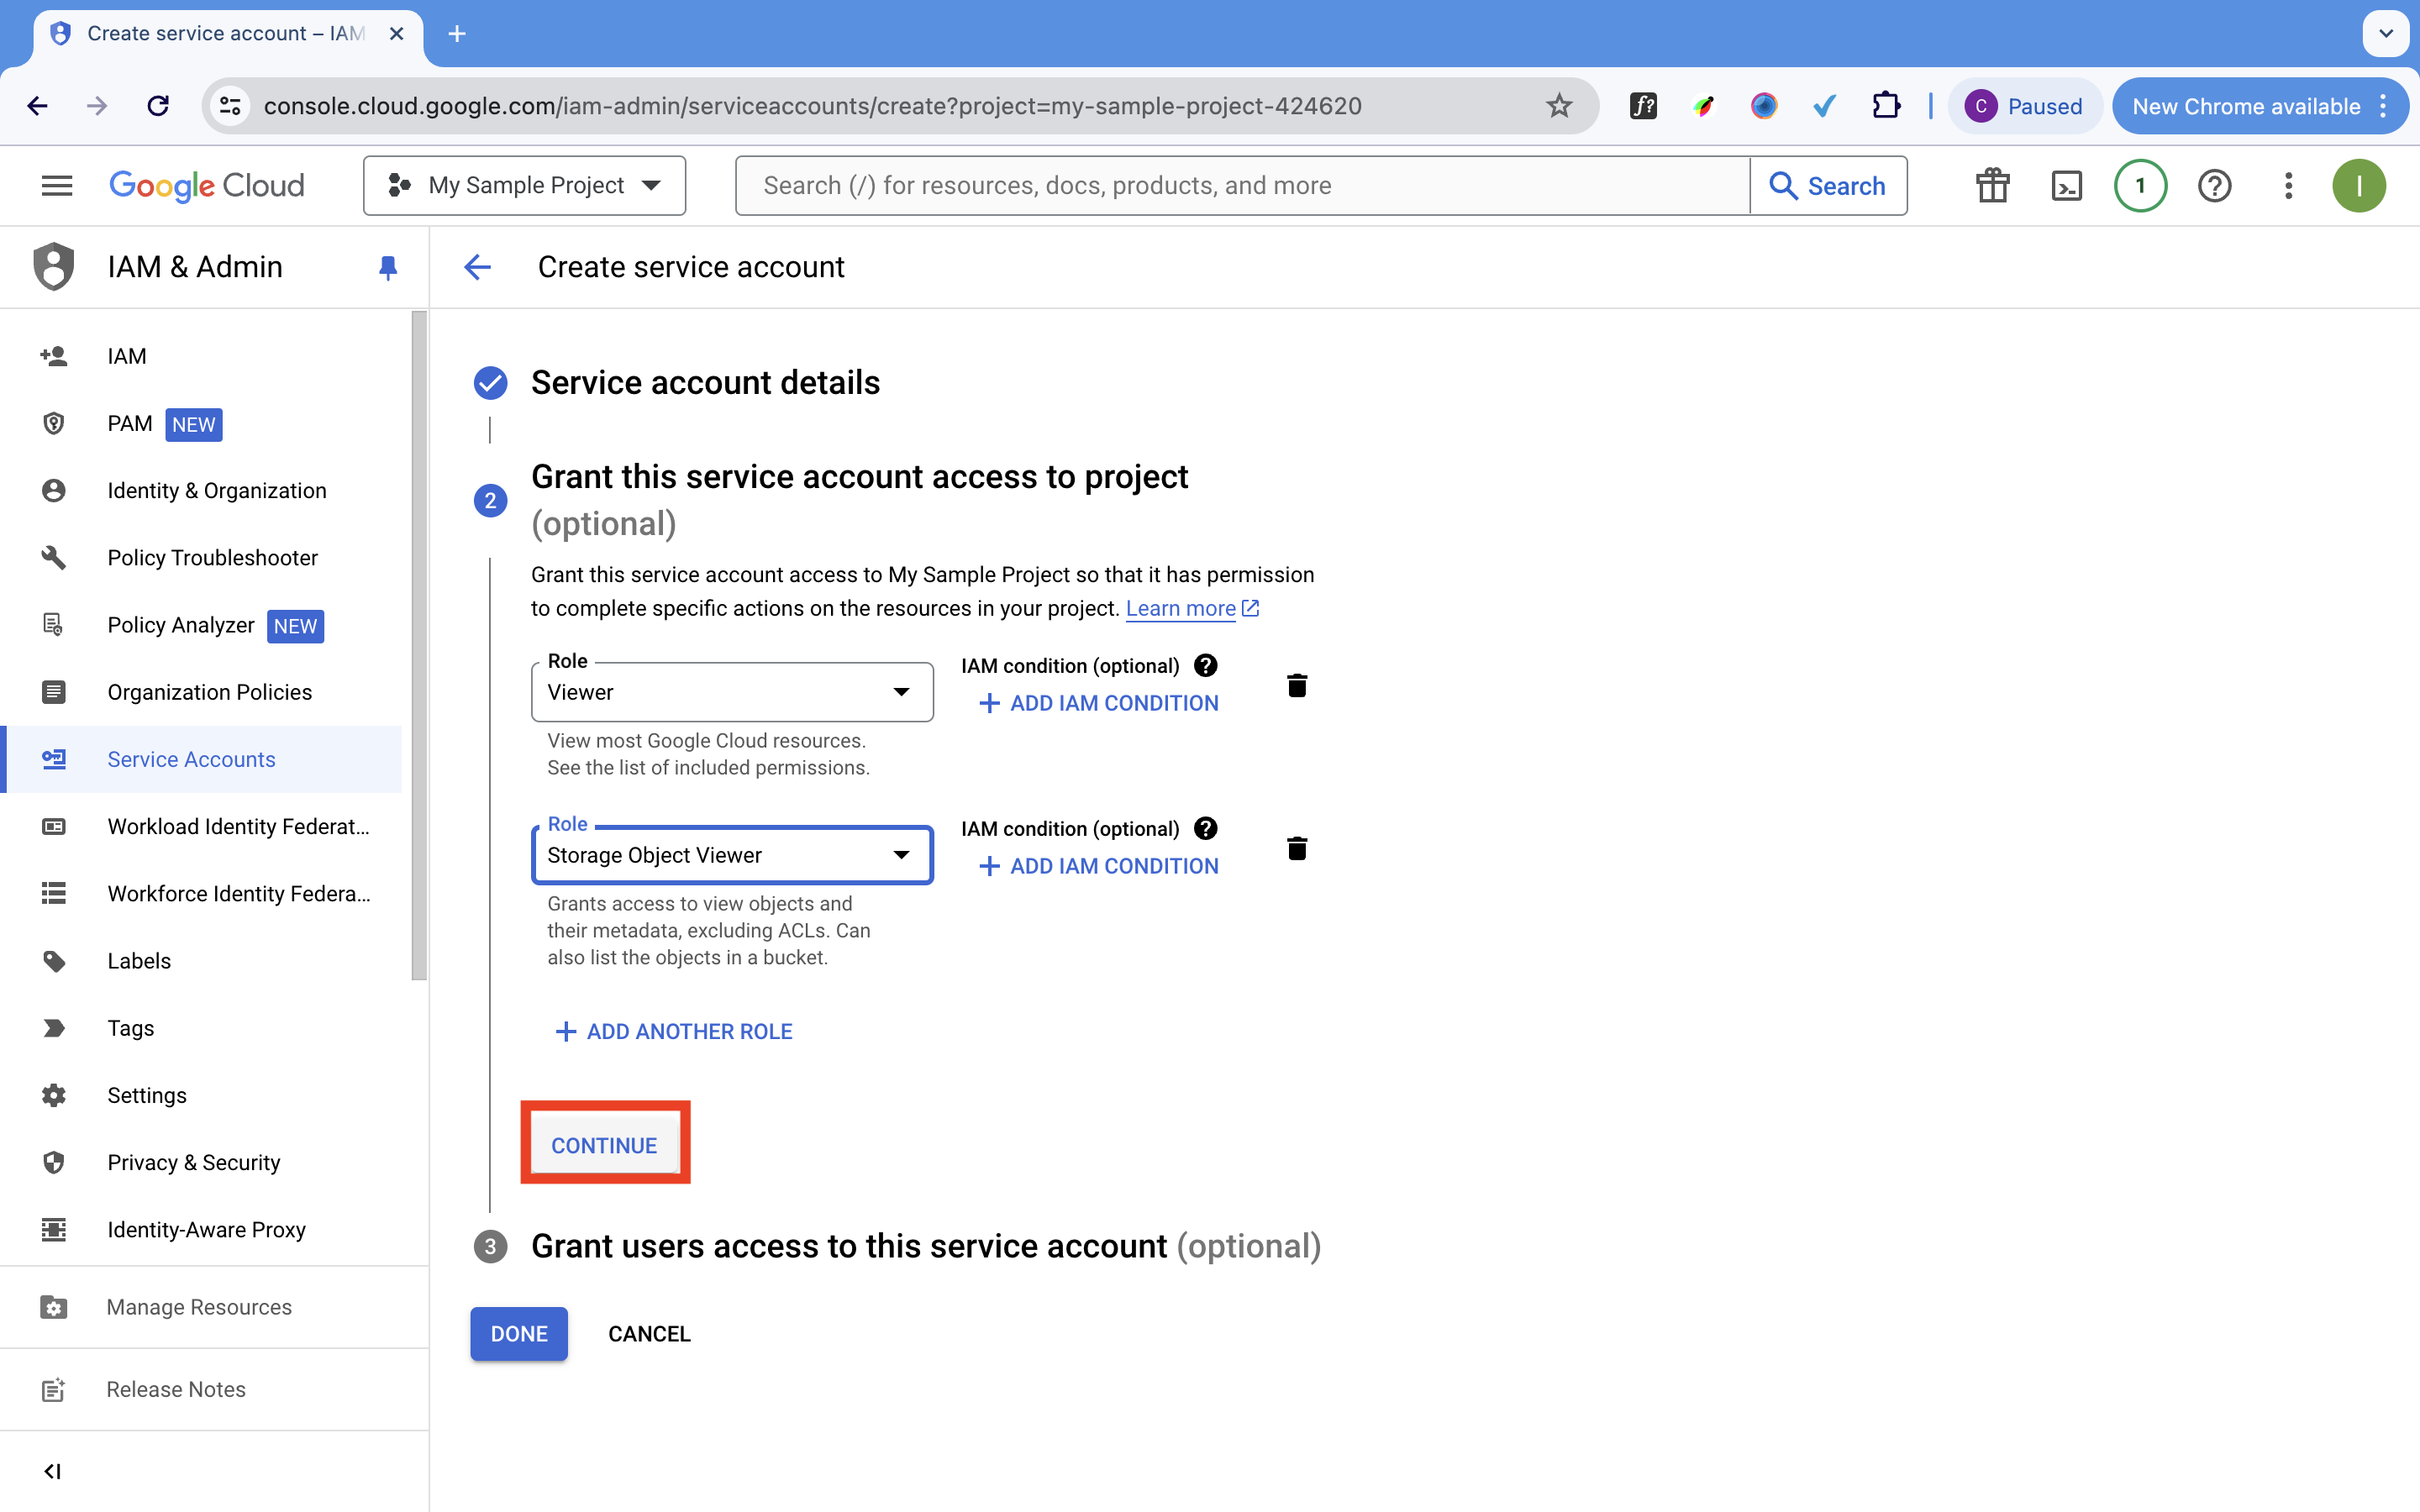
Task: Close the Create service account tab
Action: tap(396, 33)
